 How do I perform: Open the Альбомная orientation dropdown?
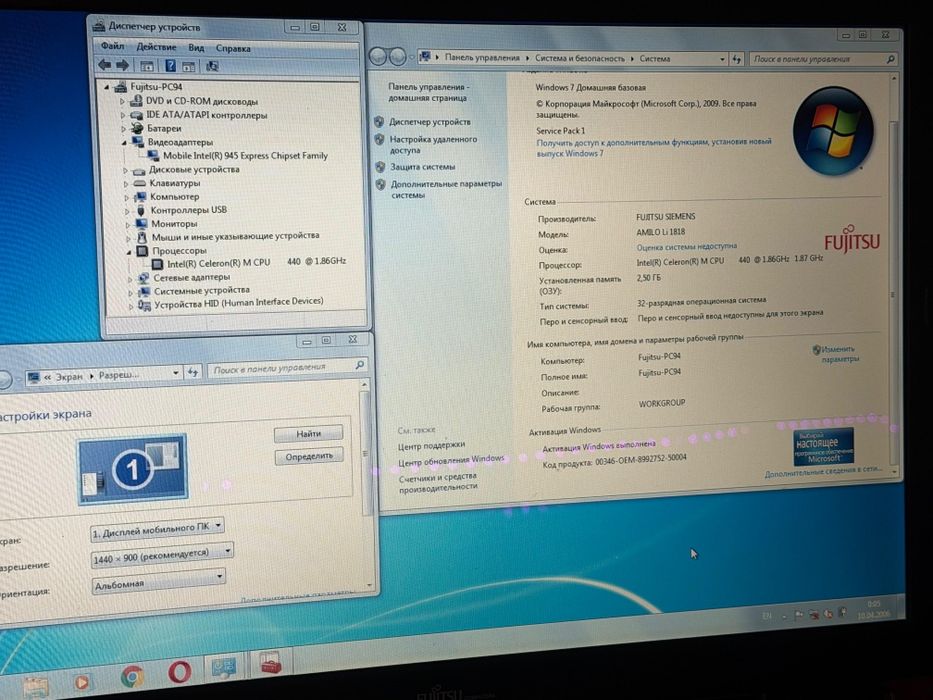[x=159, y=580]
